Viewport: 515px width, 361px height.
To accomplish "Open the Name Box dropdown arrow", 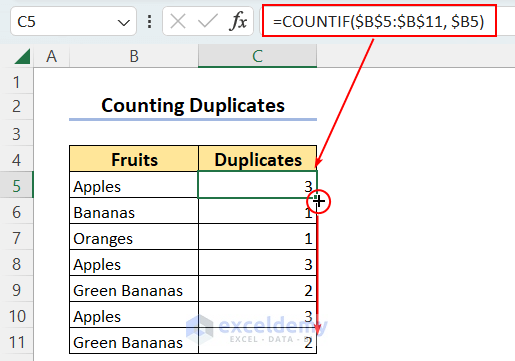I will (x=124, y=23).
